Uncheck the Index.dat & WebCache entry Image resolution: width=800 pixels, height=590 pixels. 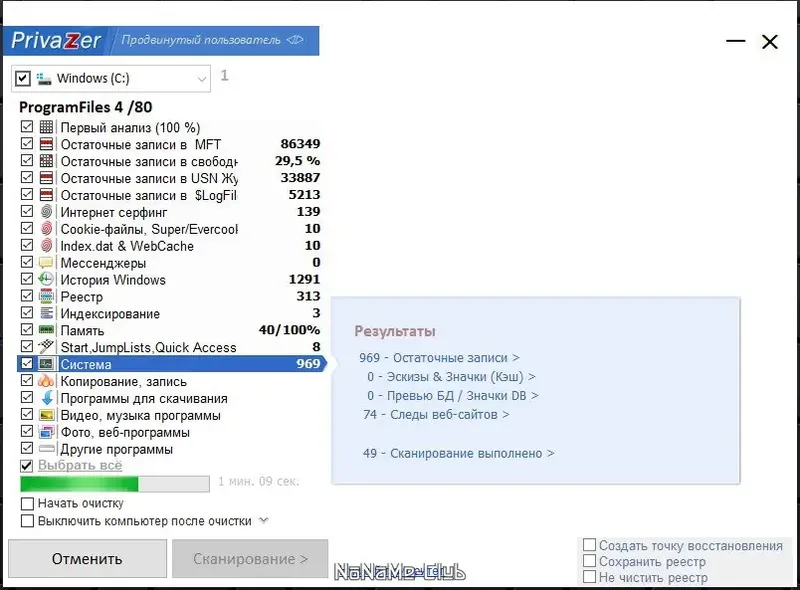tap(26, 246)
